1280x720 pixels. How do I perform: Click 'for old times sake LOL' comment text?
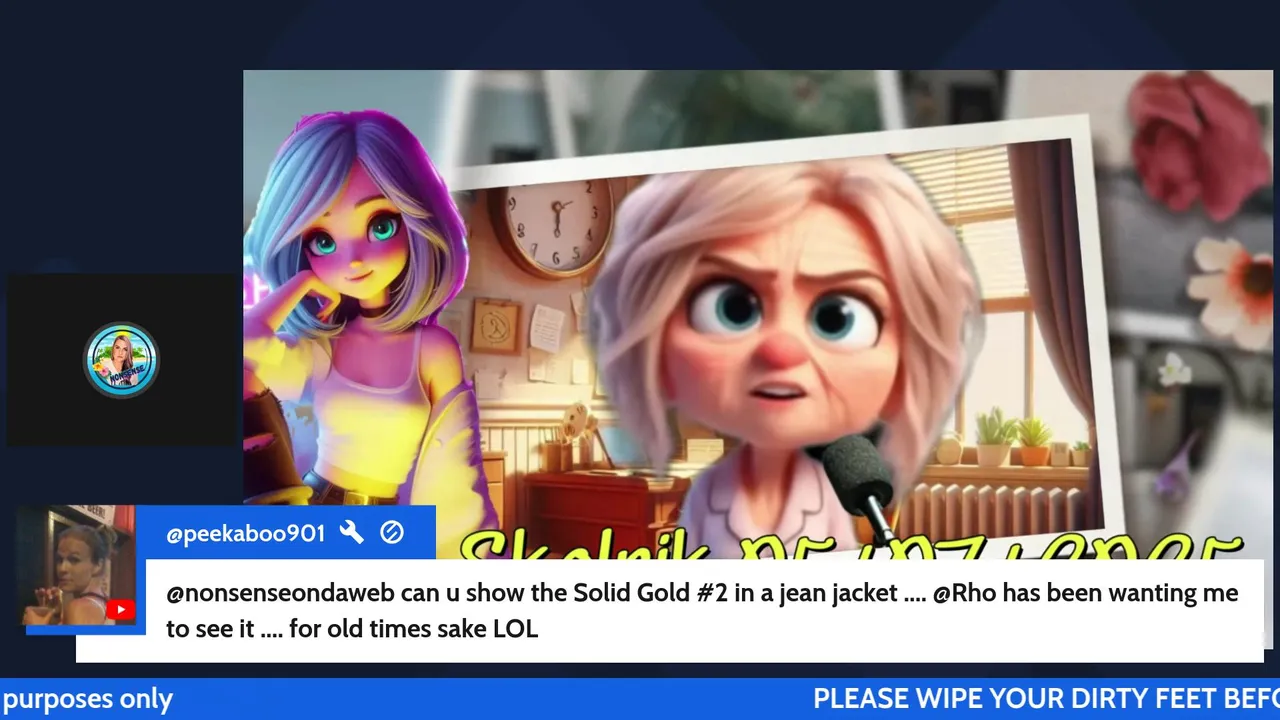[x=414, y=629]
